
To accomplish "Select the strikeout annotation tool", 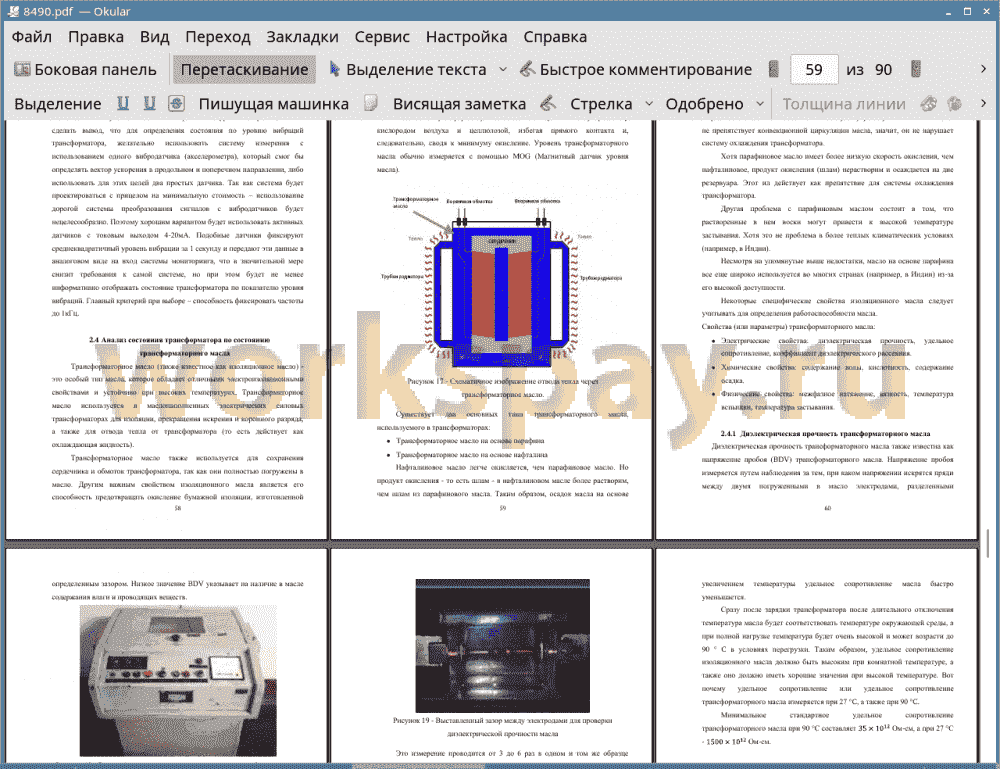I will click(177, 103).
